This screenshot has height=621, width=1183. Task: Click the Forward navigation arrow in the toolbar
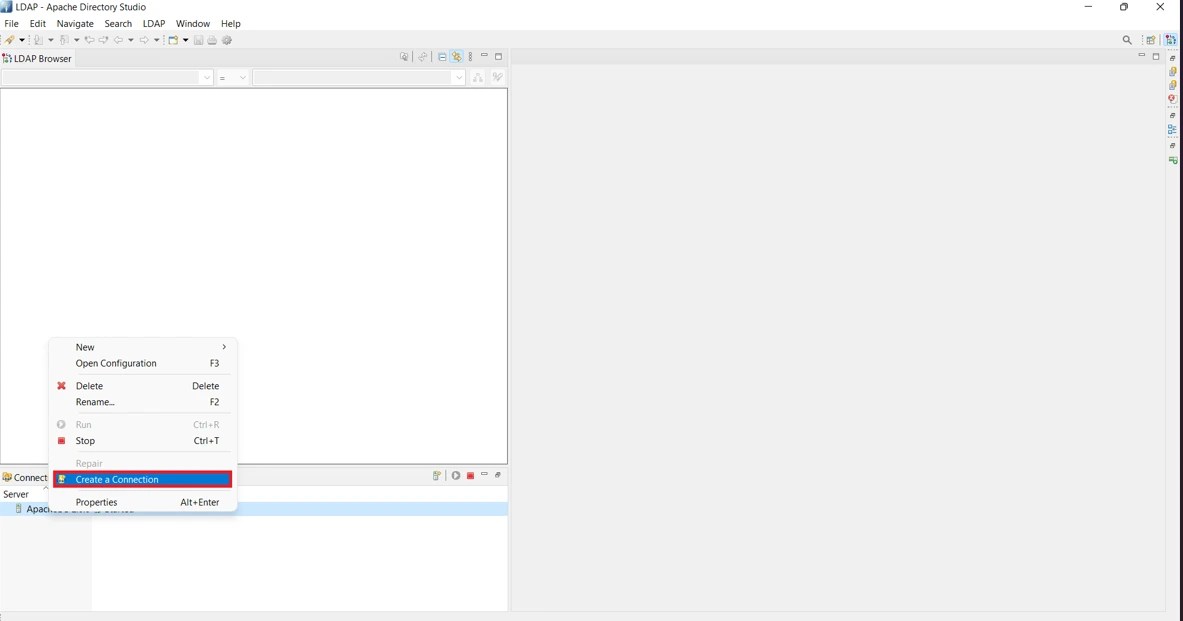[x=144, y=40]
